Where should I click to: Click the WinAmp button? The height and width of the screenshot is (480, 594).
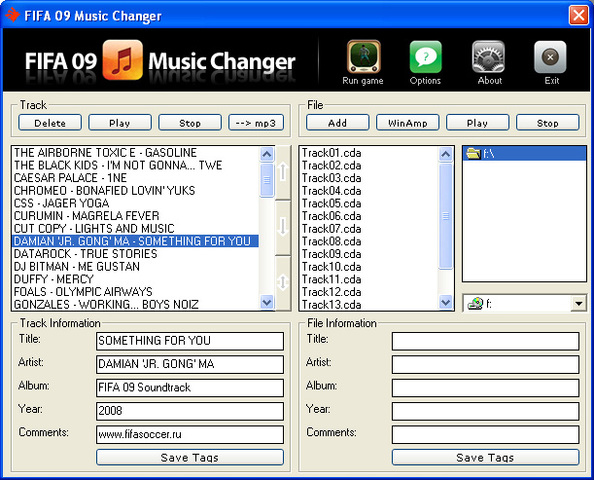tap(408, 123)
